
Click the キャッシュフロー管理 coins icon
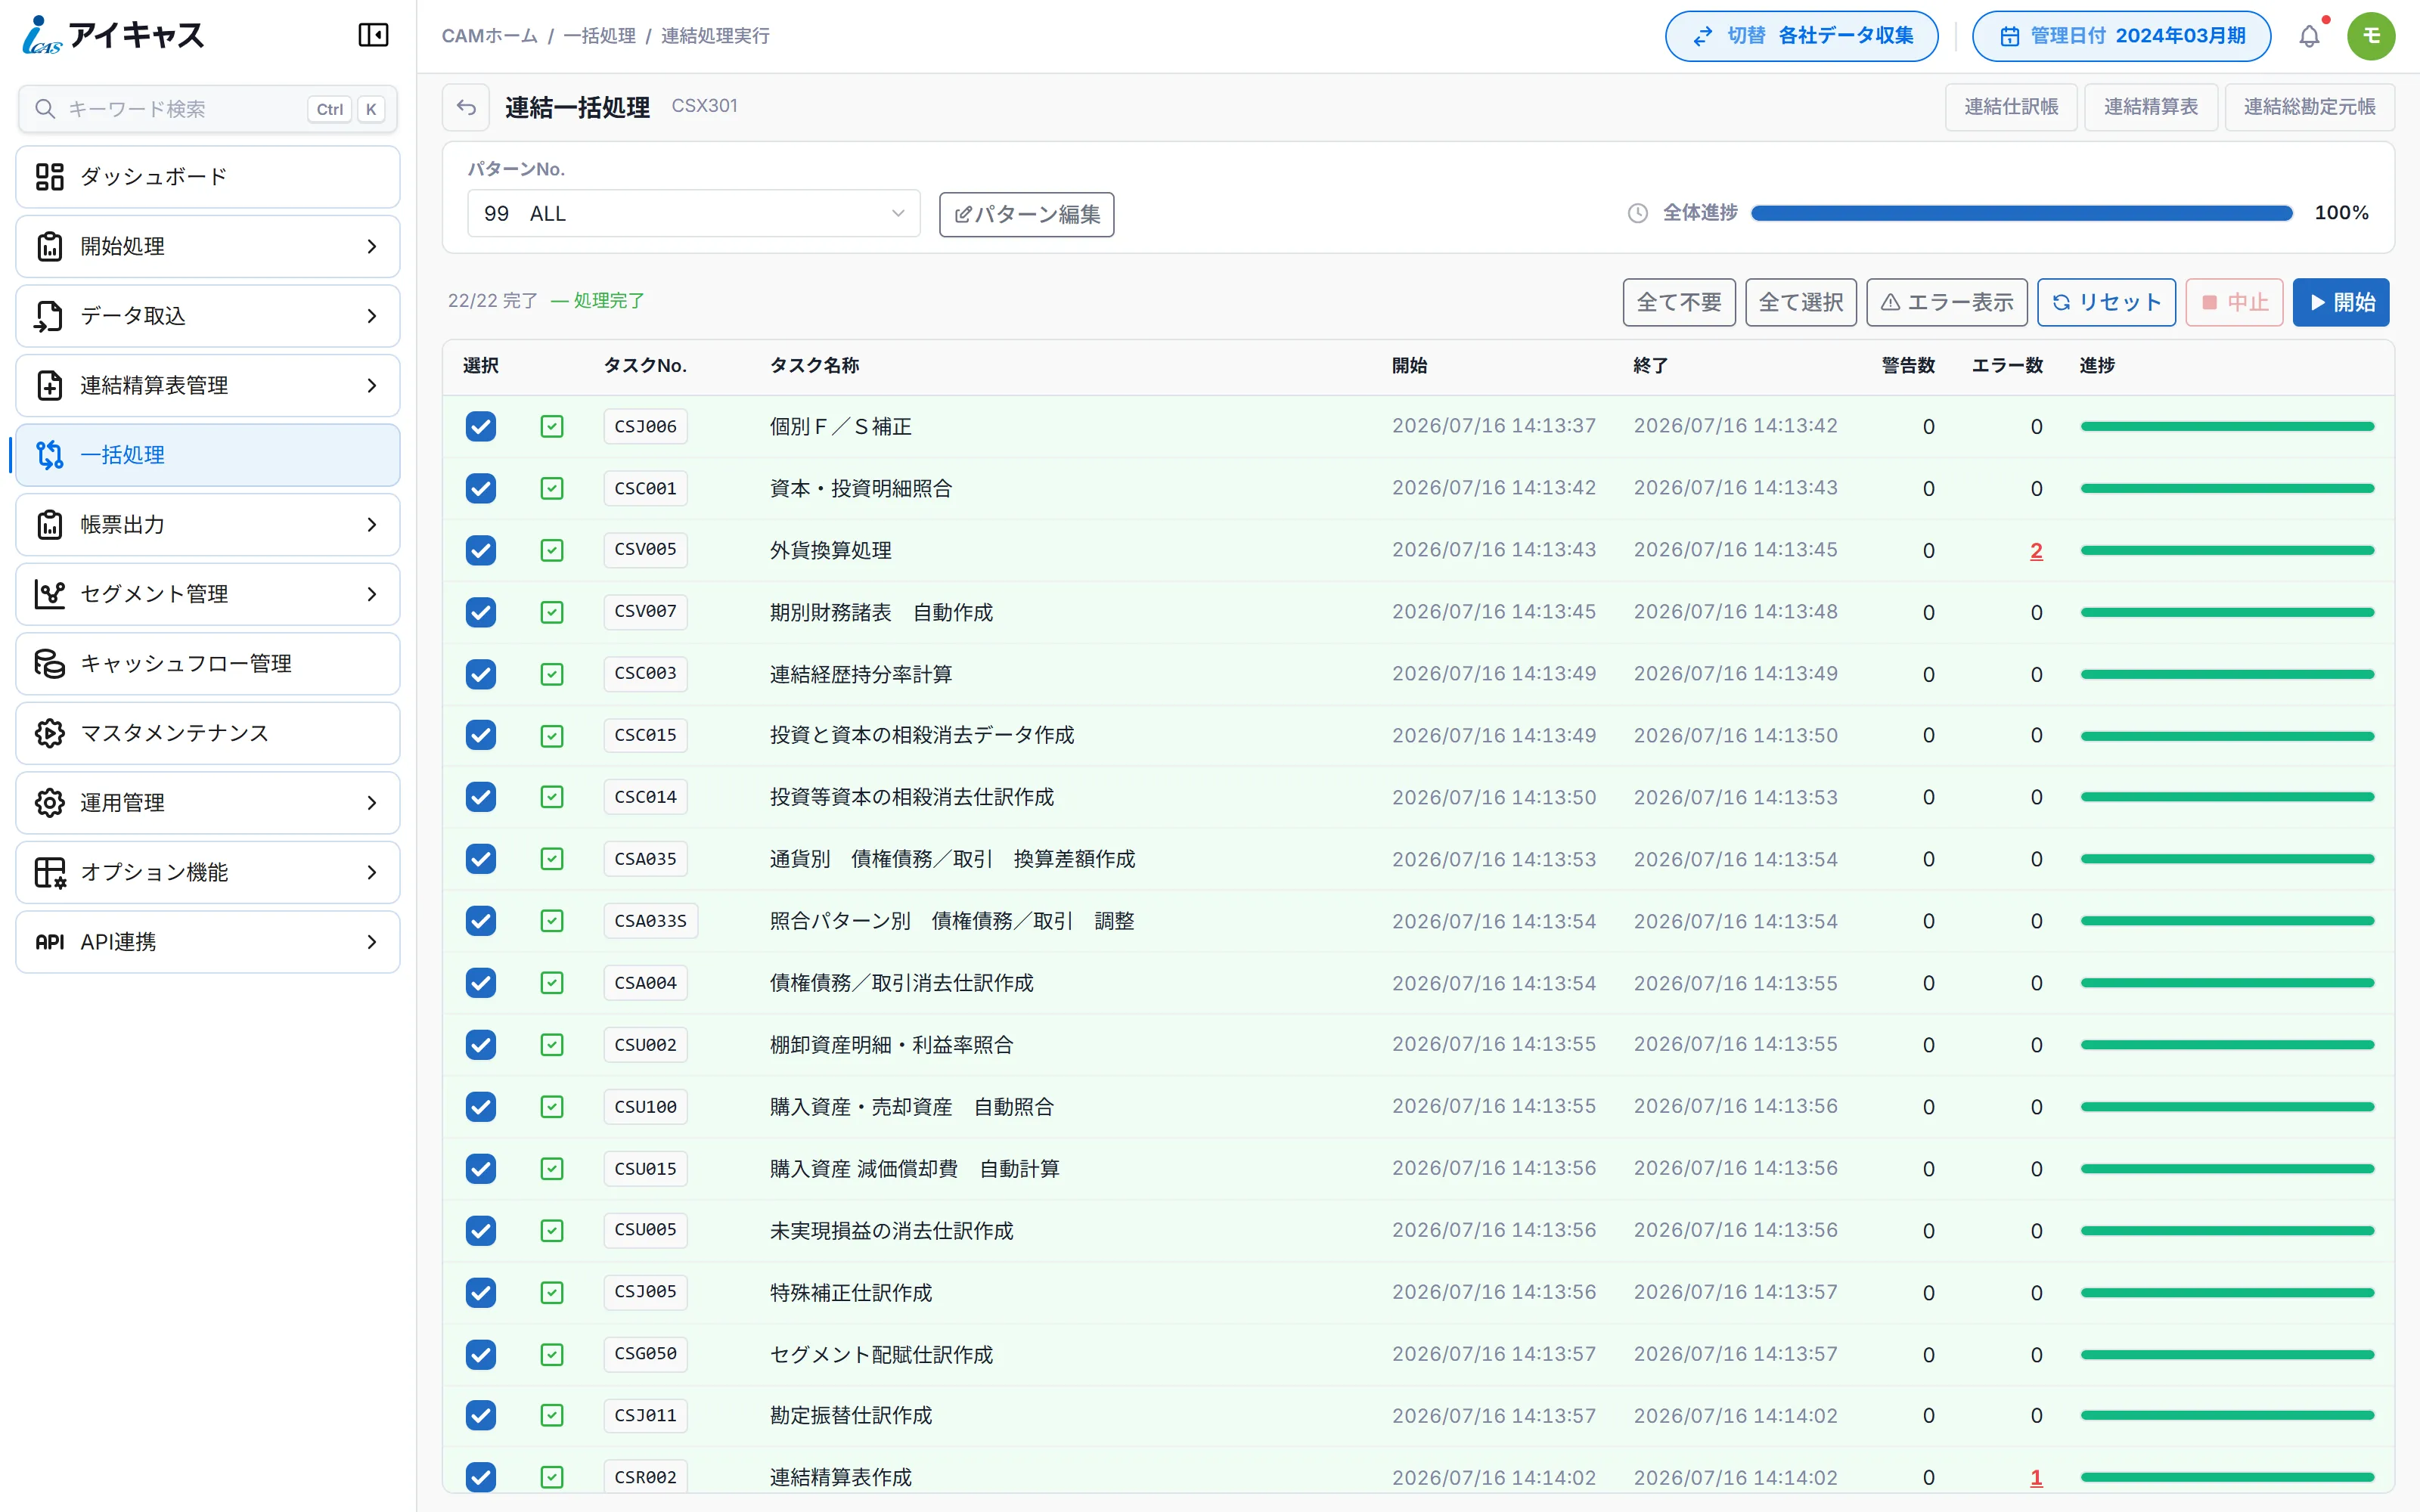50,664
